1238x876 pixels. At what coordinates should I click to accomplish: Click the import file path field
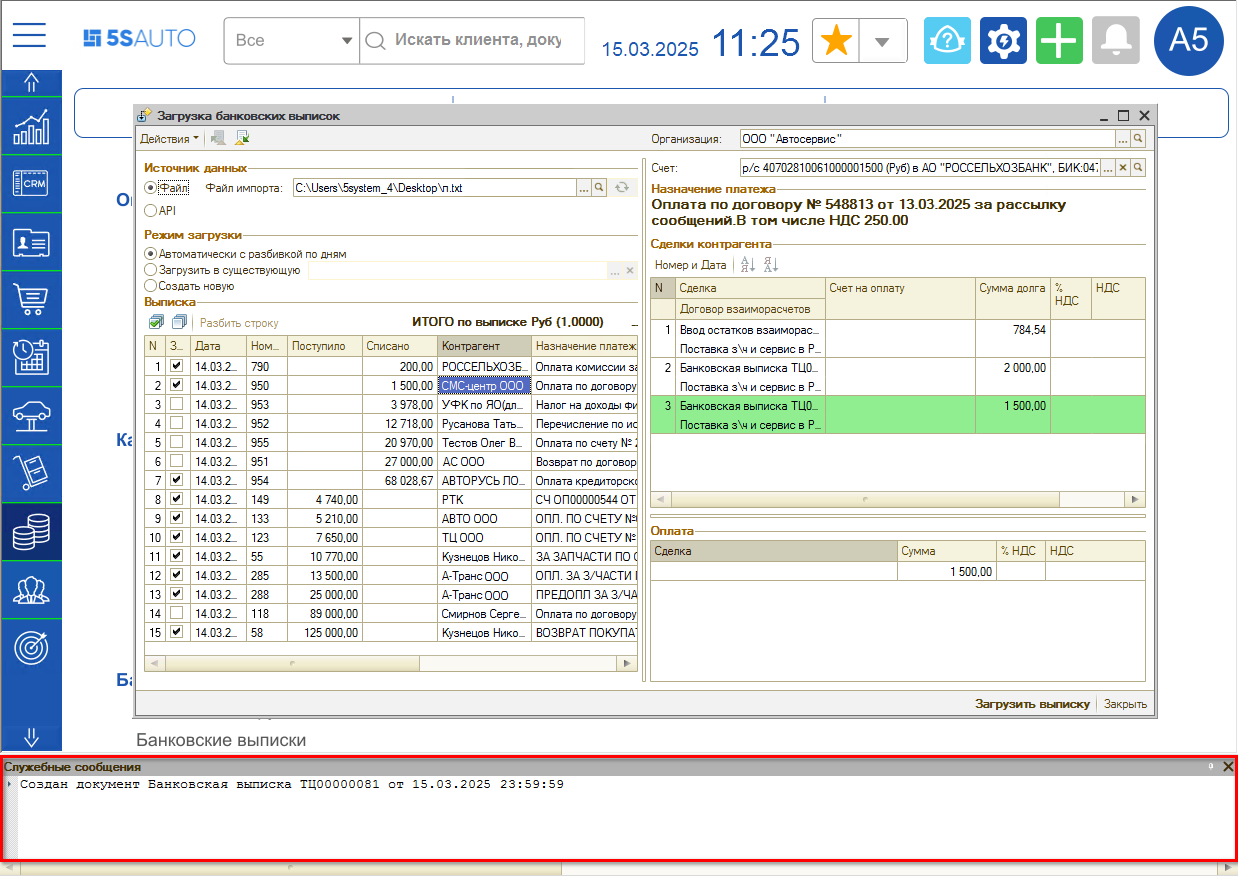click(433, 187)
